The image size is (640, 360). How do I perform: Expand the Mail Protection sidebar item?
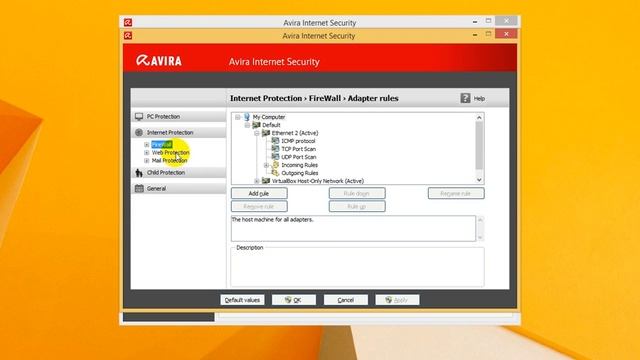(x=147, y=160)
